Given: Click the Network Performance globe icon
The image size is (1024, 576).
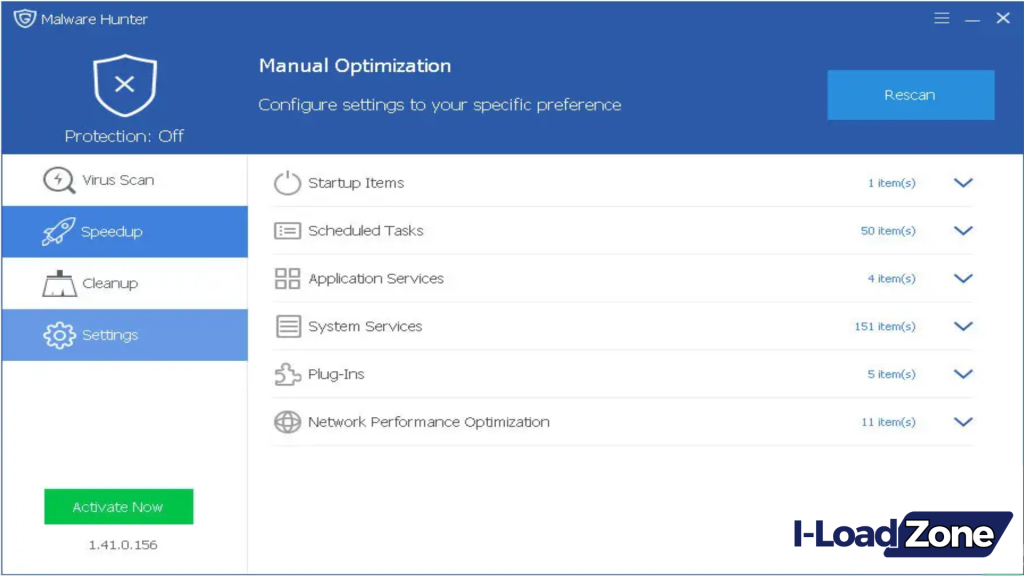Looking at the screenshot, I should click(x=287, y=422).
